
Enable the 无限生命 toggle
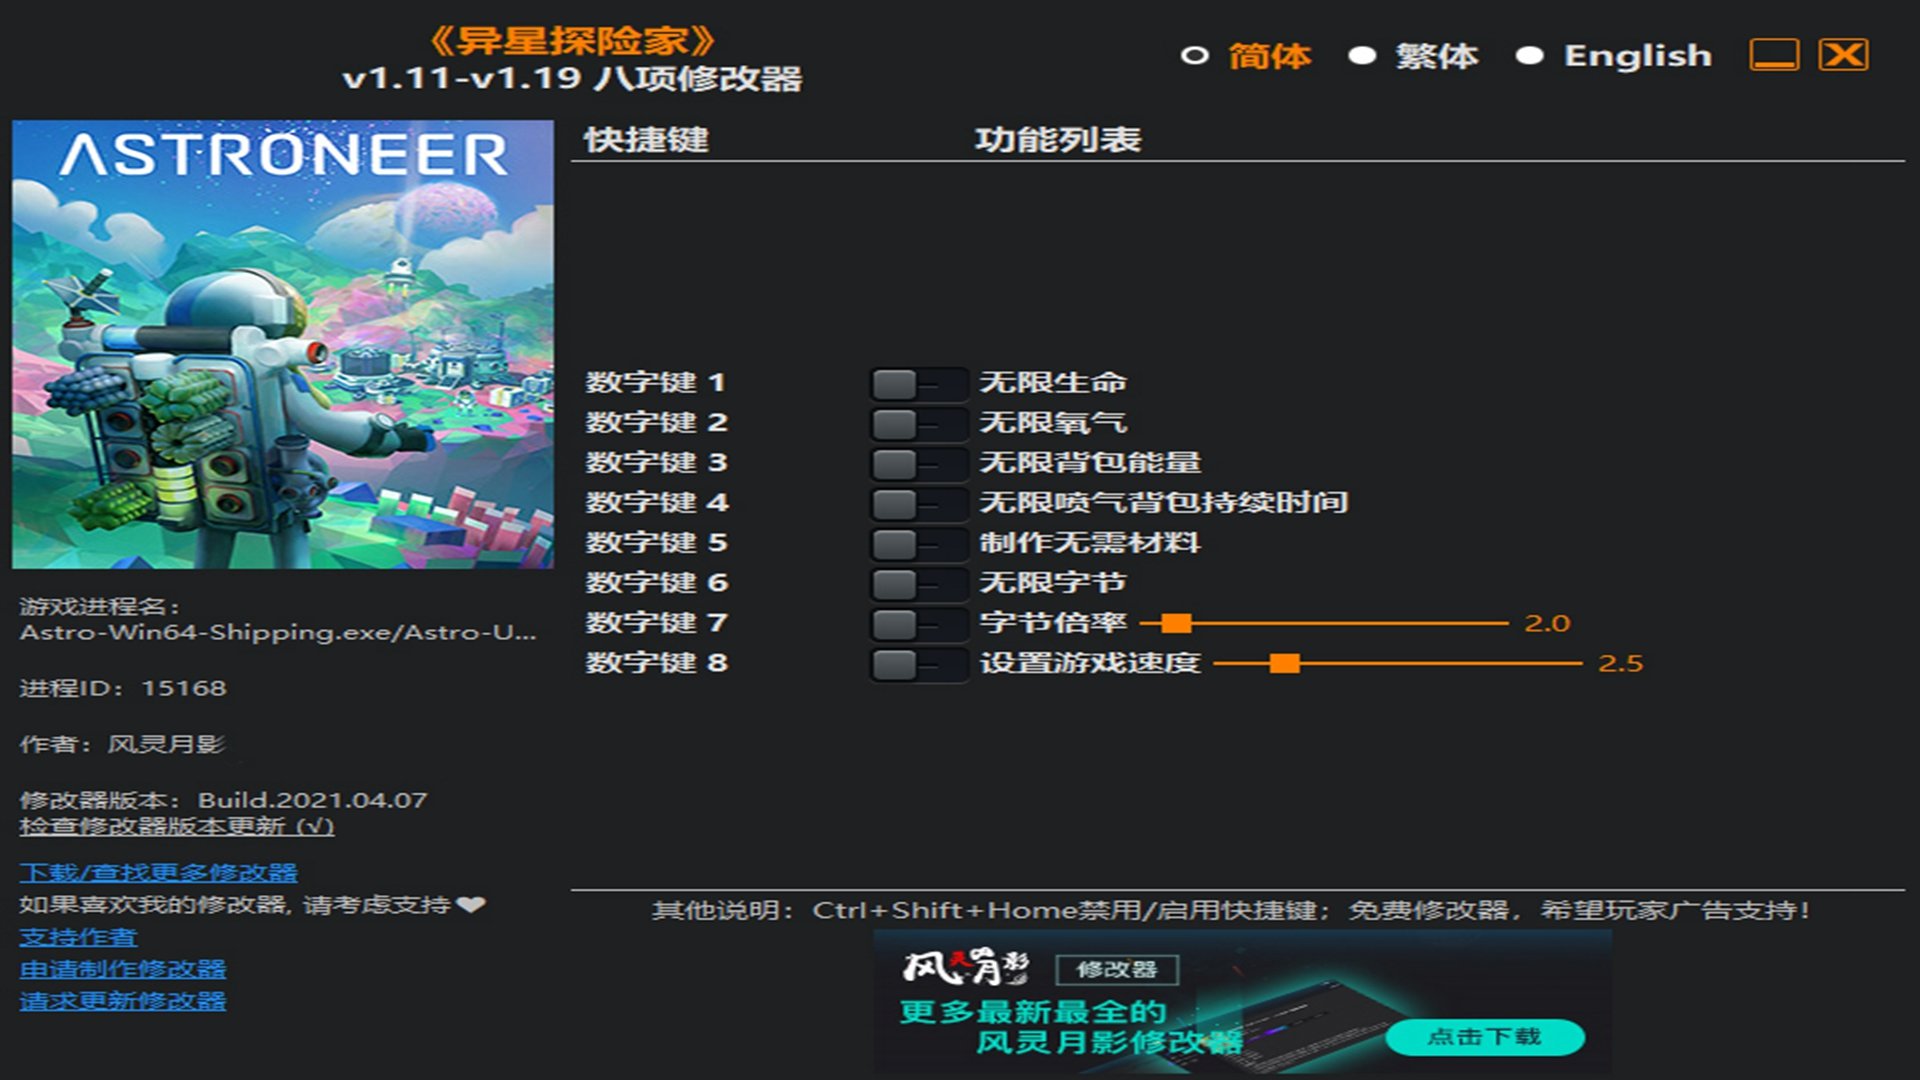click(917, 383)
